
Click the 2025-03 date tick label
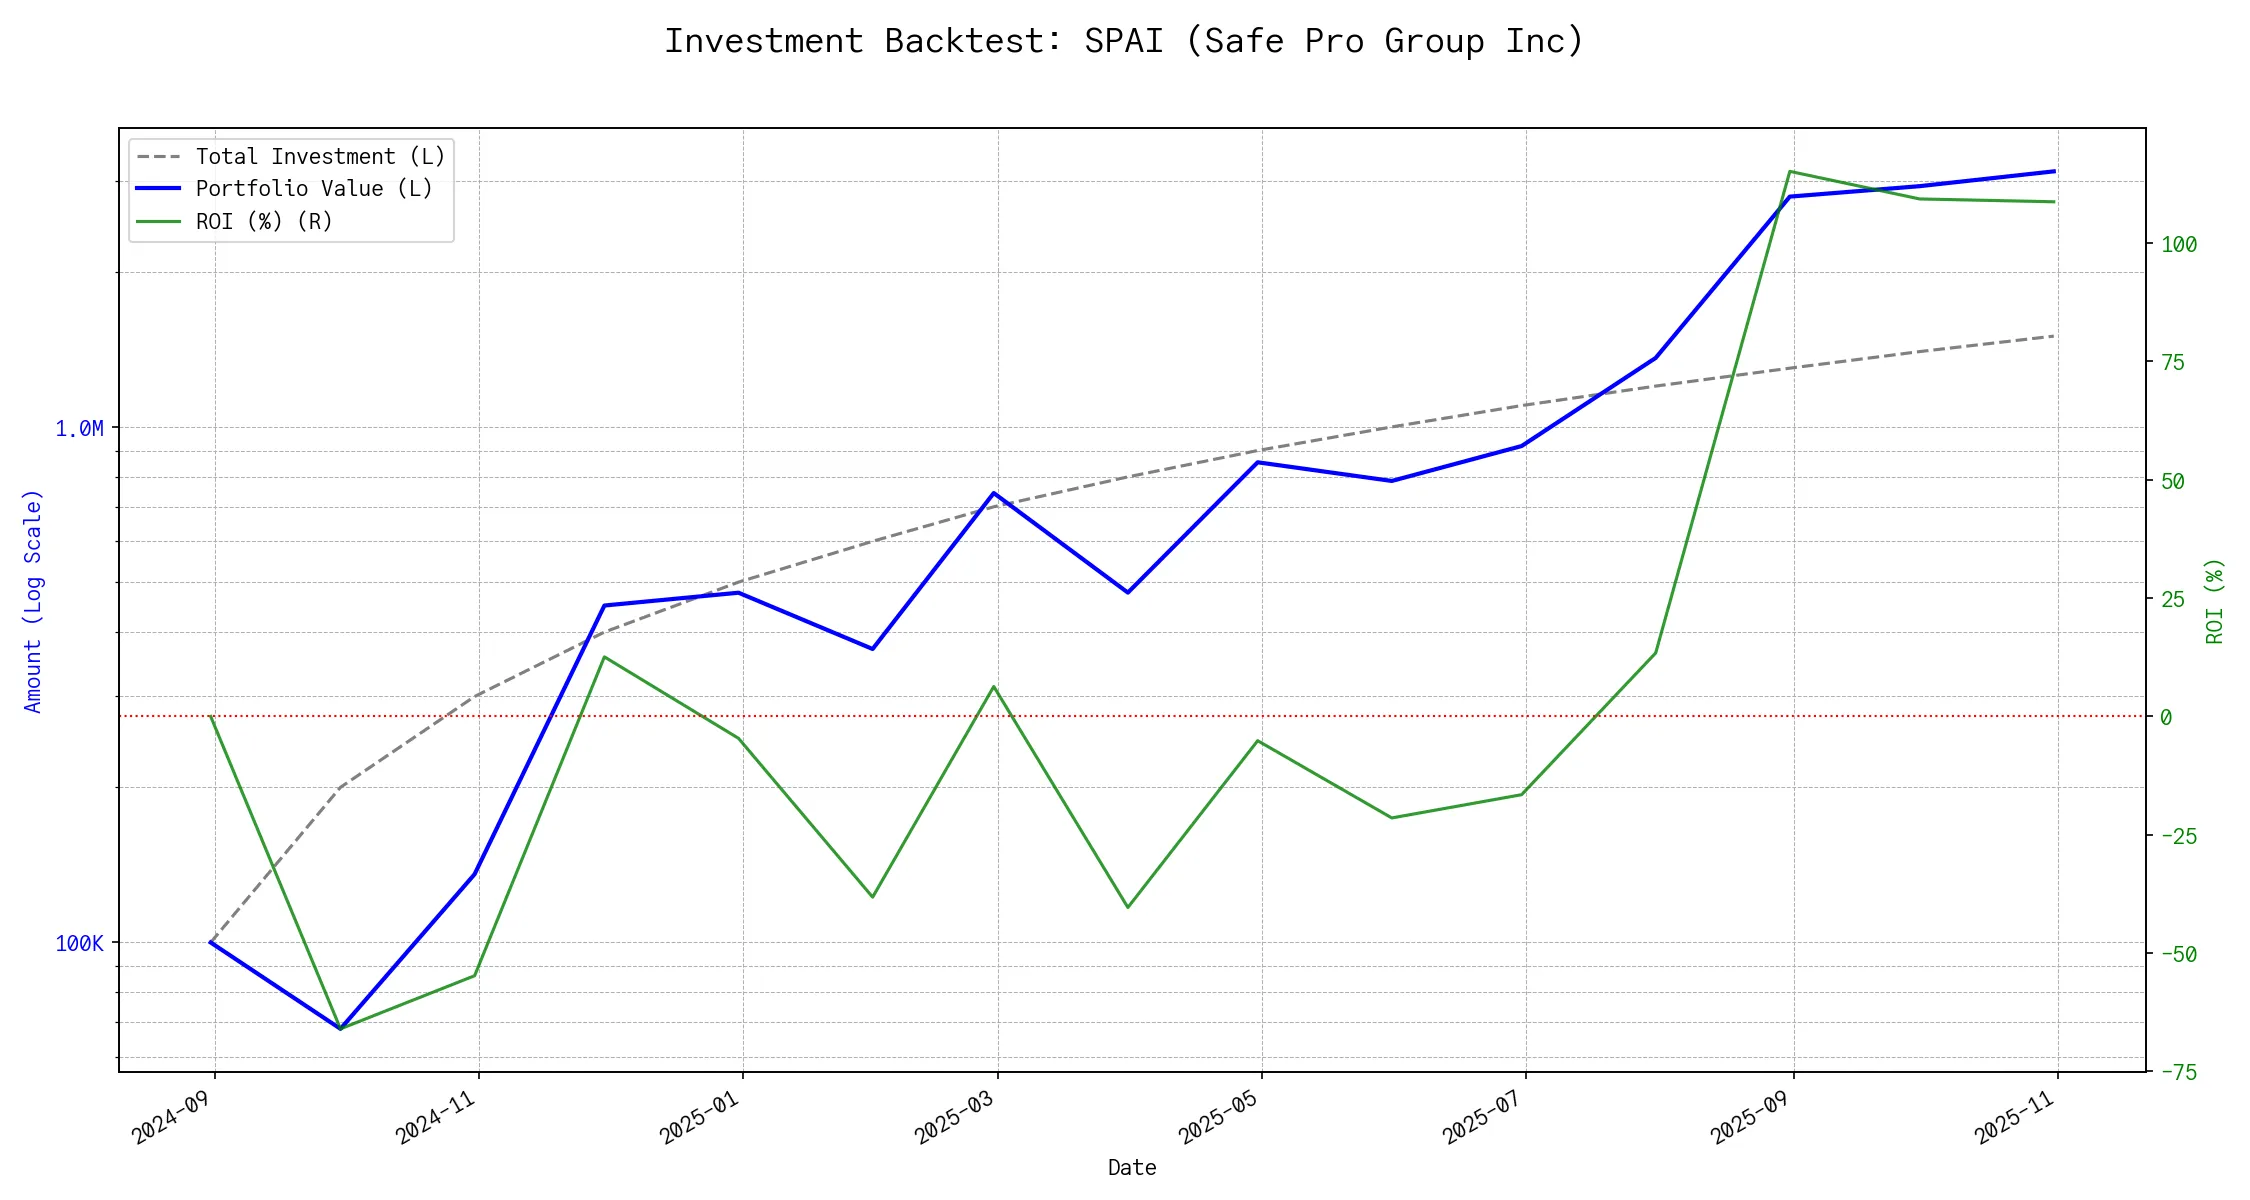pos(954,1117)
